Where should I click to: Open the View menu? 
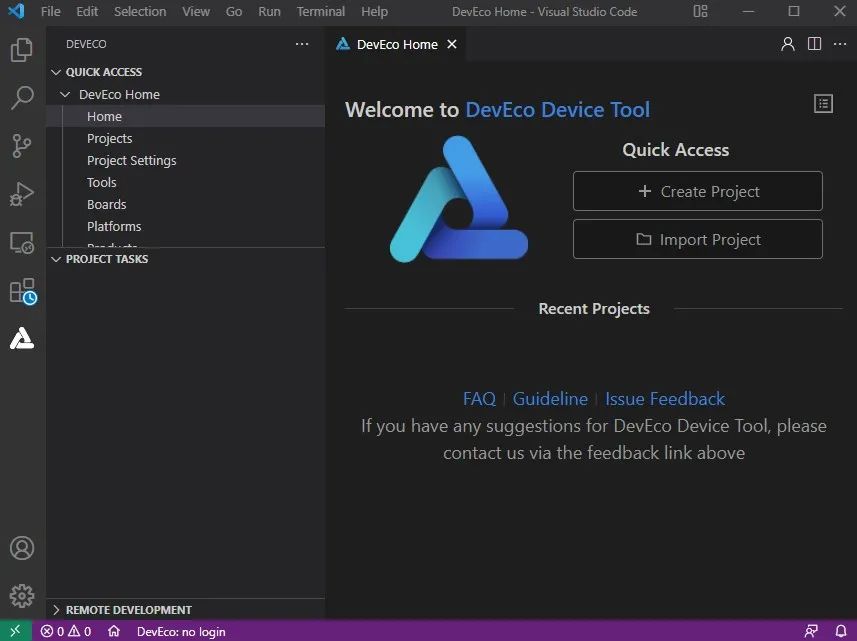(196, 11)
